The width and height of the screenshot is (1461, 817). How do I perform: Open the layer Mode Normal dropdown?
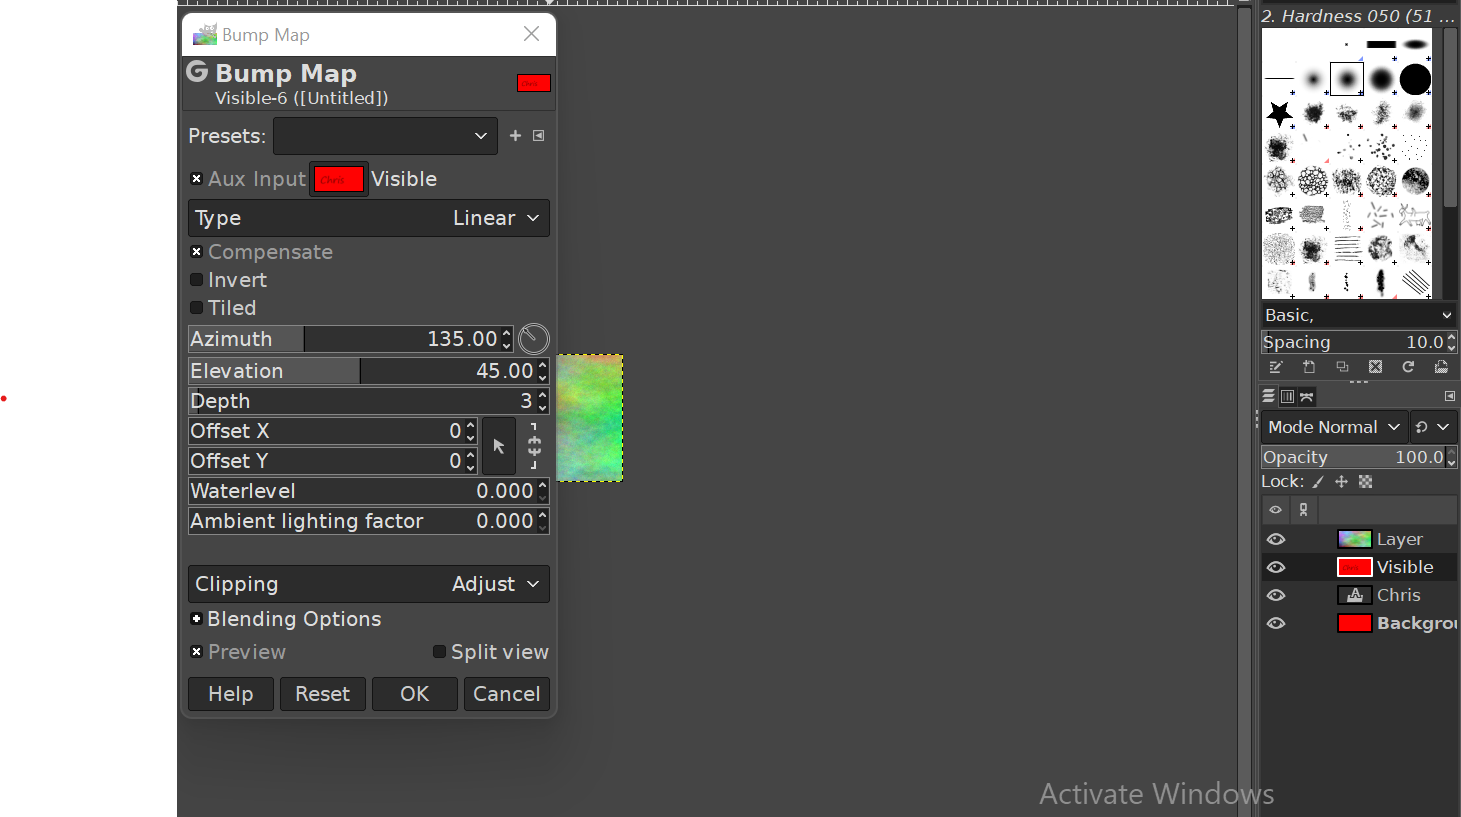pos(1334,427)
